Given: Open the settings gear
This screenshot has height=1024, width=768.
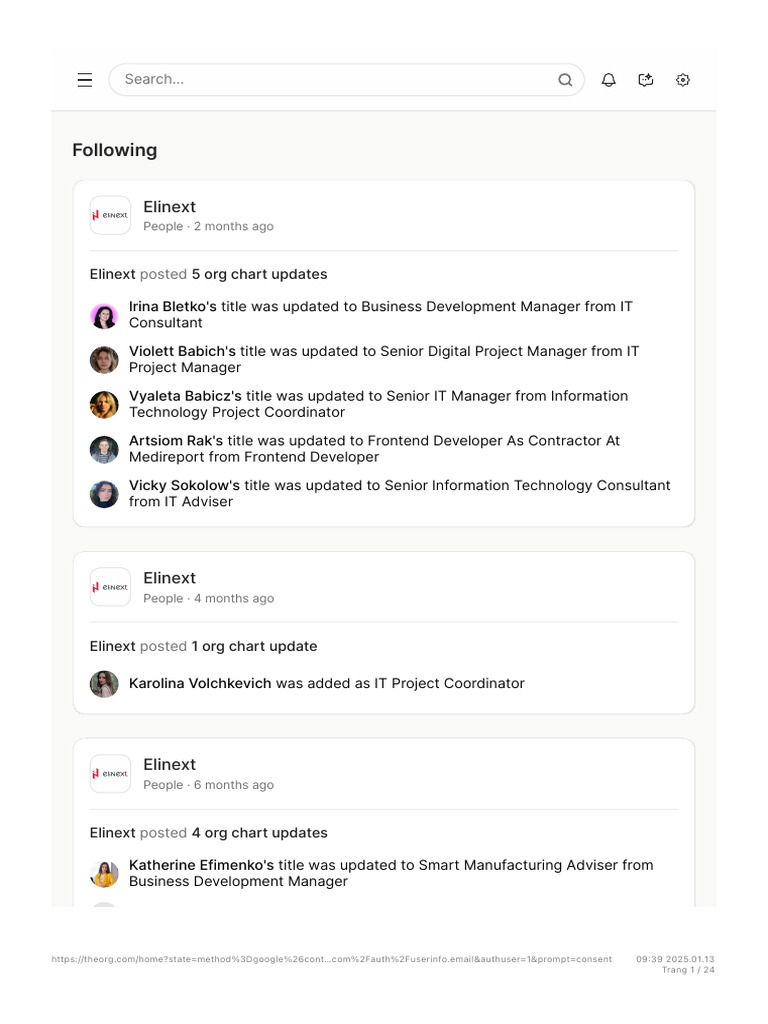Looking at the screenshot, I should point(683,80).
